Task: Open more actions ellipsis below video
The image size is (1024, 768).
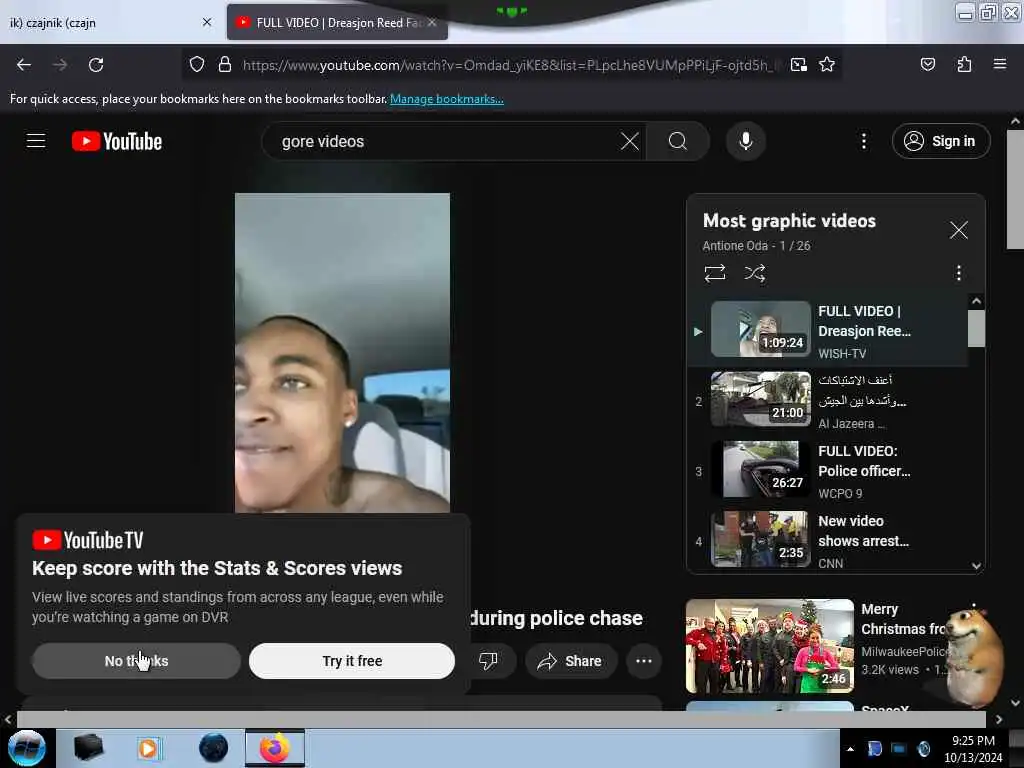Action: pyautogui.click(x=644, y=661)
